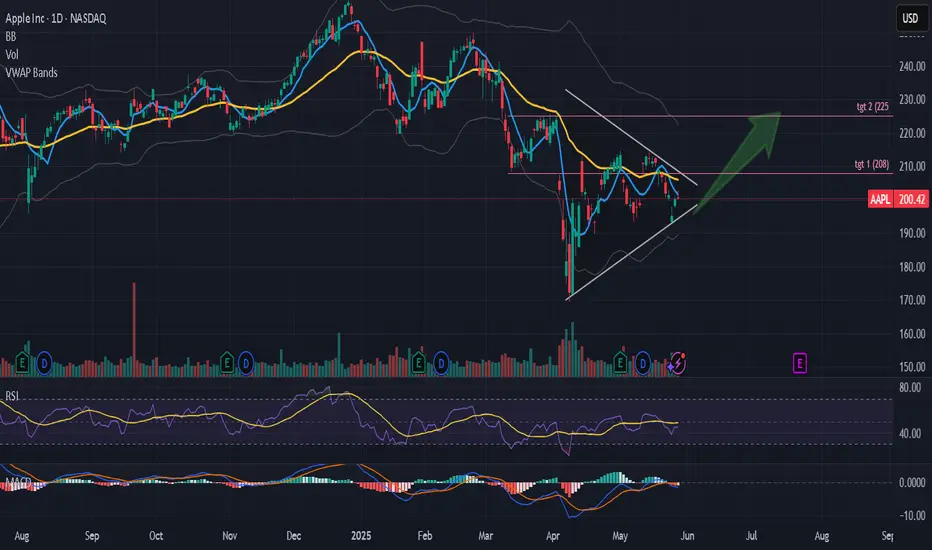The height and width of the screenshot is (550, 932).
Task: Click the Aug label on time axis
Action: click(21, 536)
